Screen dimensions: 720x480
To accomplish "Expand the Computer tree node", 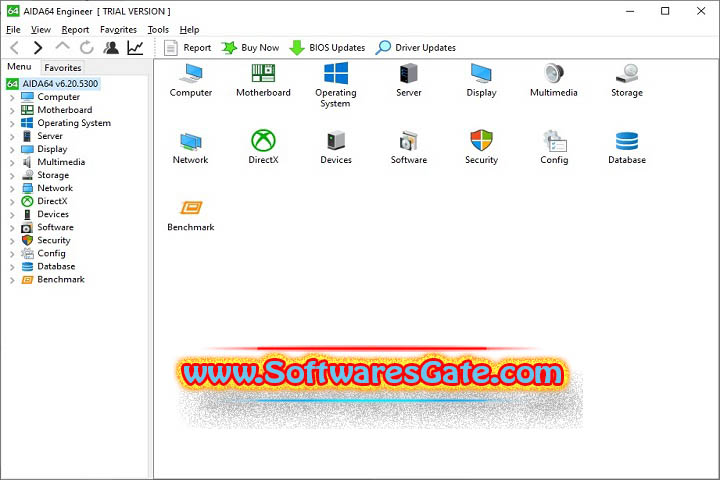I will (x=12, y=97).
